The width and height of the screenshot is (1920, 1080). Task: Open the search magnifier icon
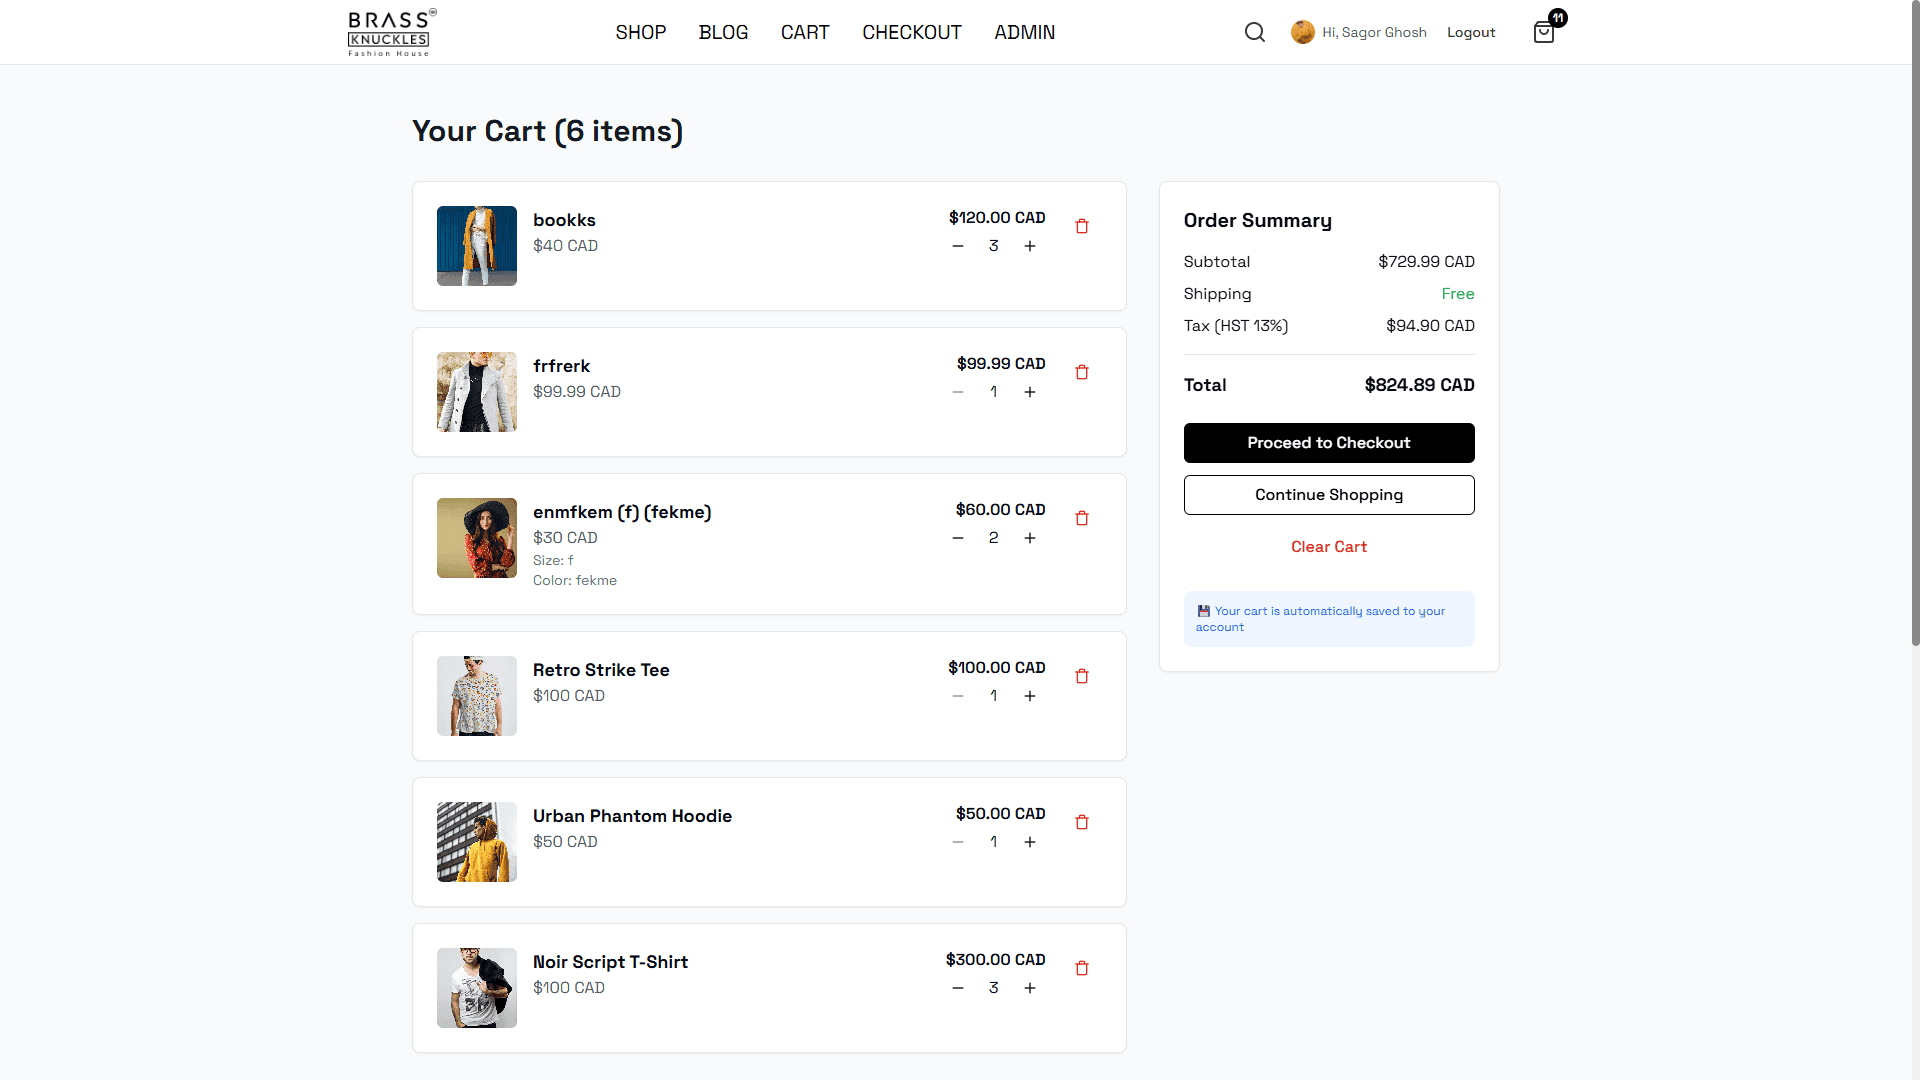pyautogui.click(x=1255, y=32)
